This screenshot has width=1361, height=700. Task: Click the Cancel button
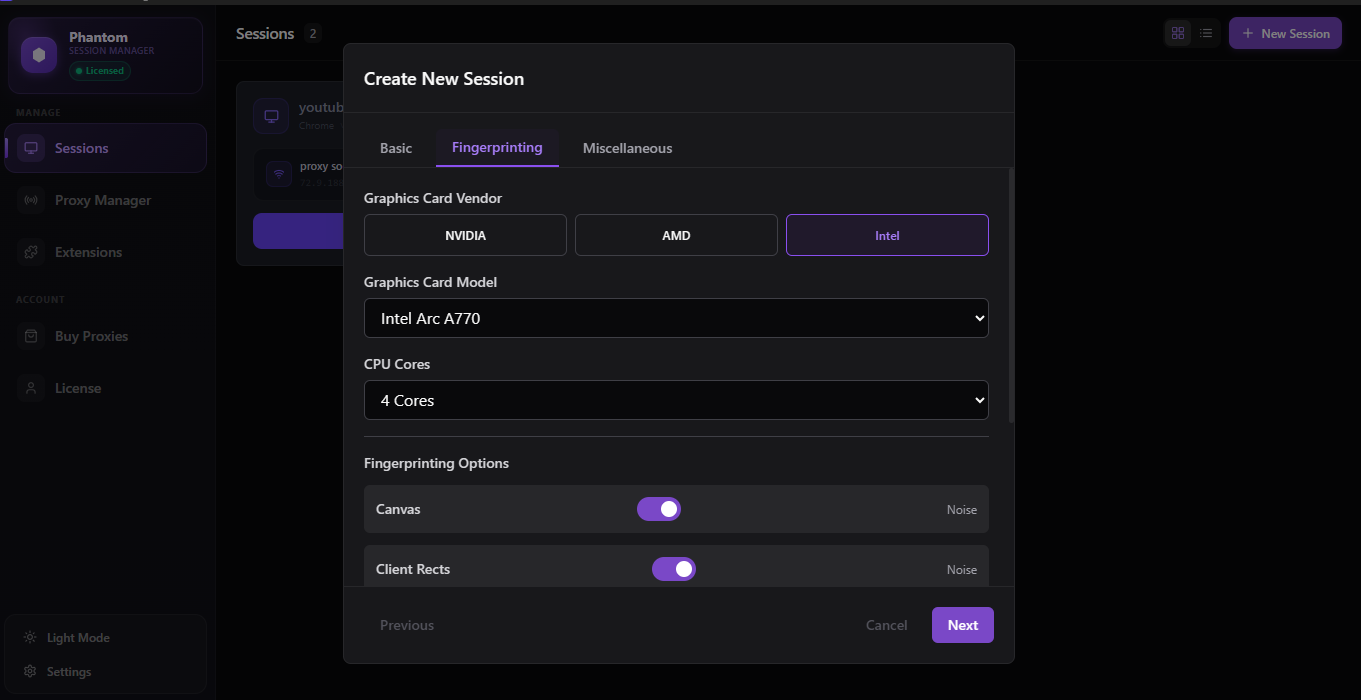[886, 625]
